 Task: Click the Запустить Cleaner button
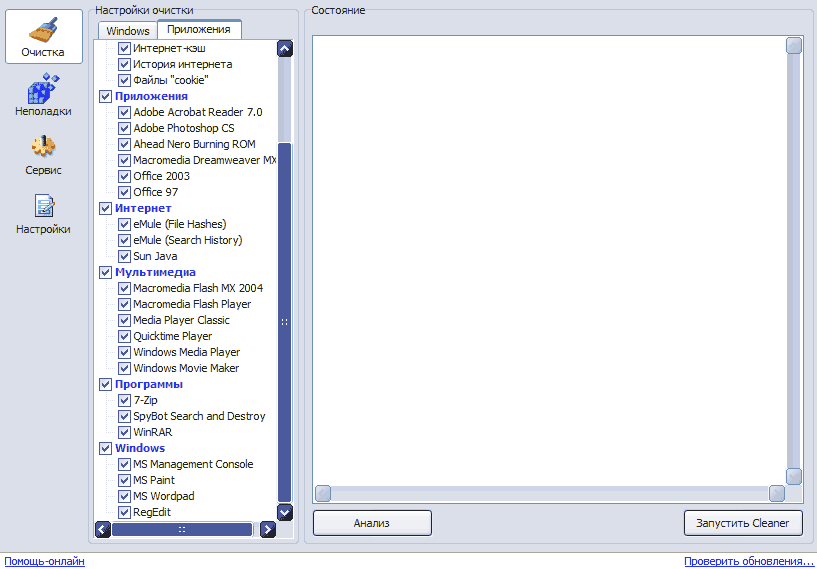click(743, 523)
